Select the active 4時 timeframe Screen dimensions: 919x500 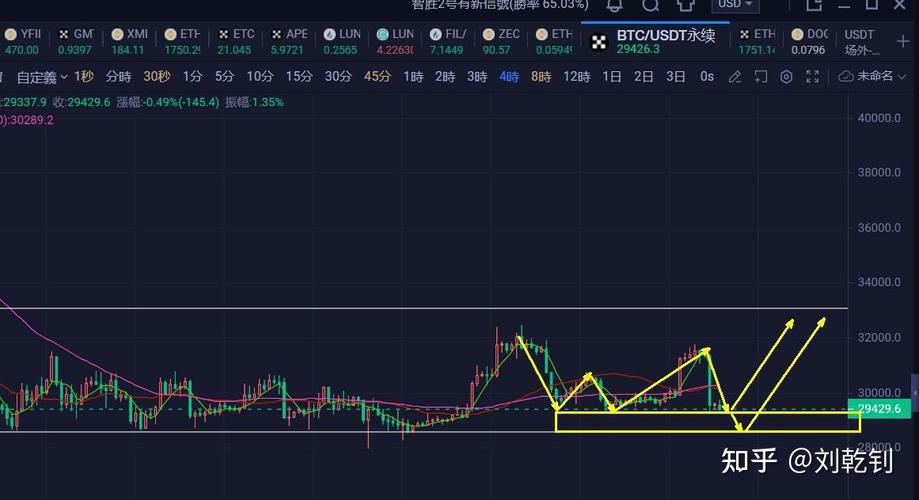(509, 76)
